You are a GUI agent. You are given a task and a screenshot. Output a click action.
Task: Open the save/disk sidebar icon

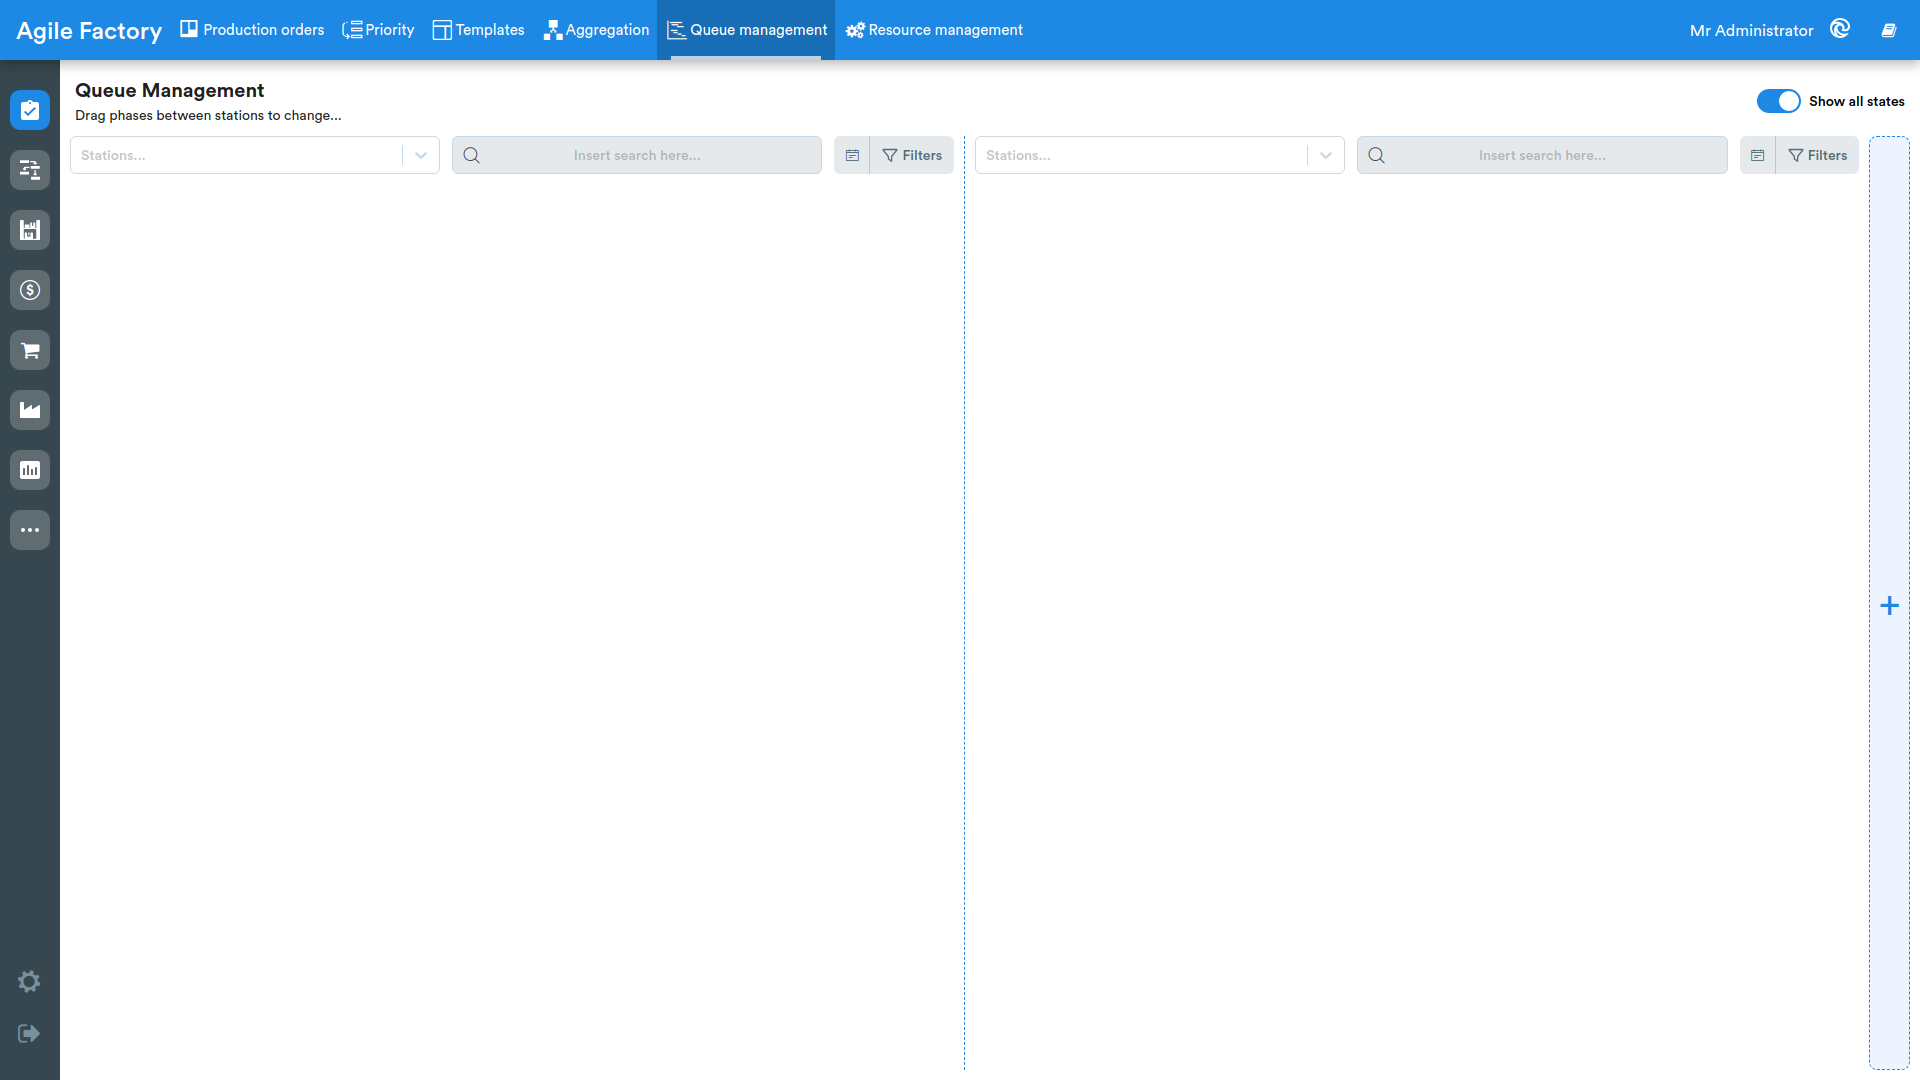click(x=30, y=230)
